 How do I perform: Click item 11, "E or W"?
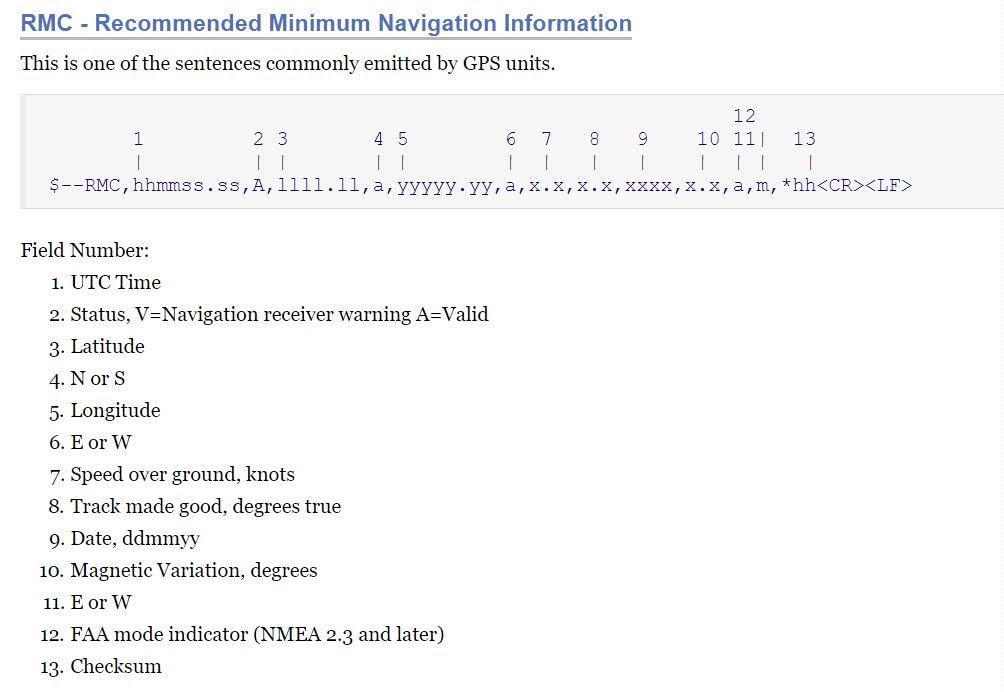[x=100, y=602]
